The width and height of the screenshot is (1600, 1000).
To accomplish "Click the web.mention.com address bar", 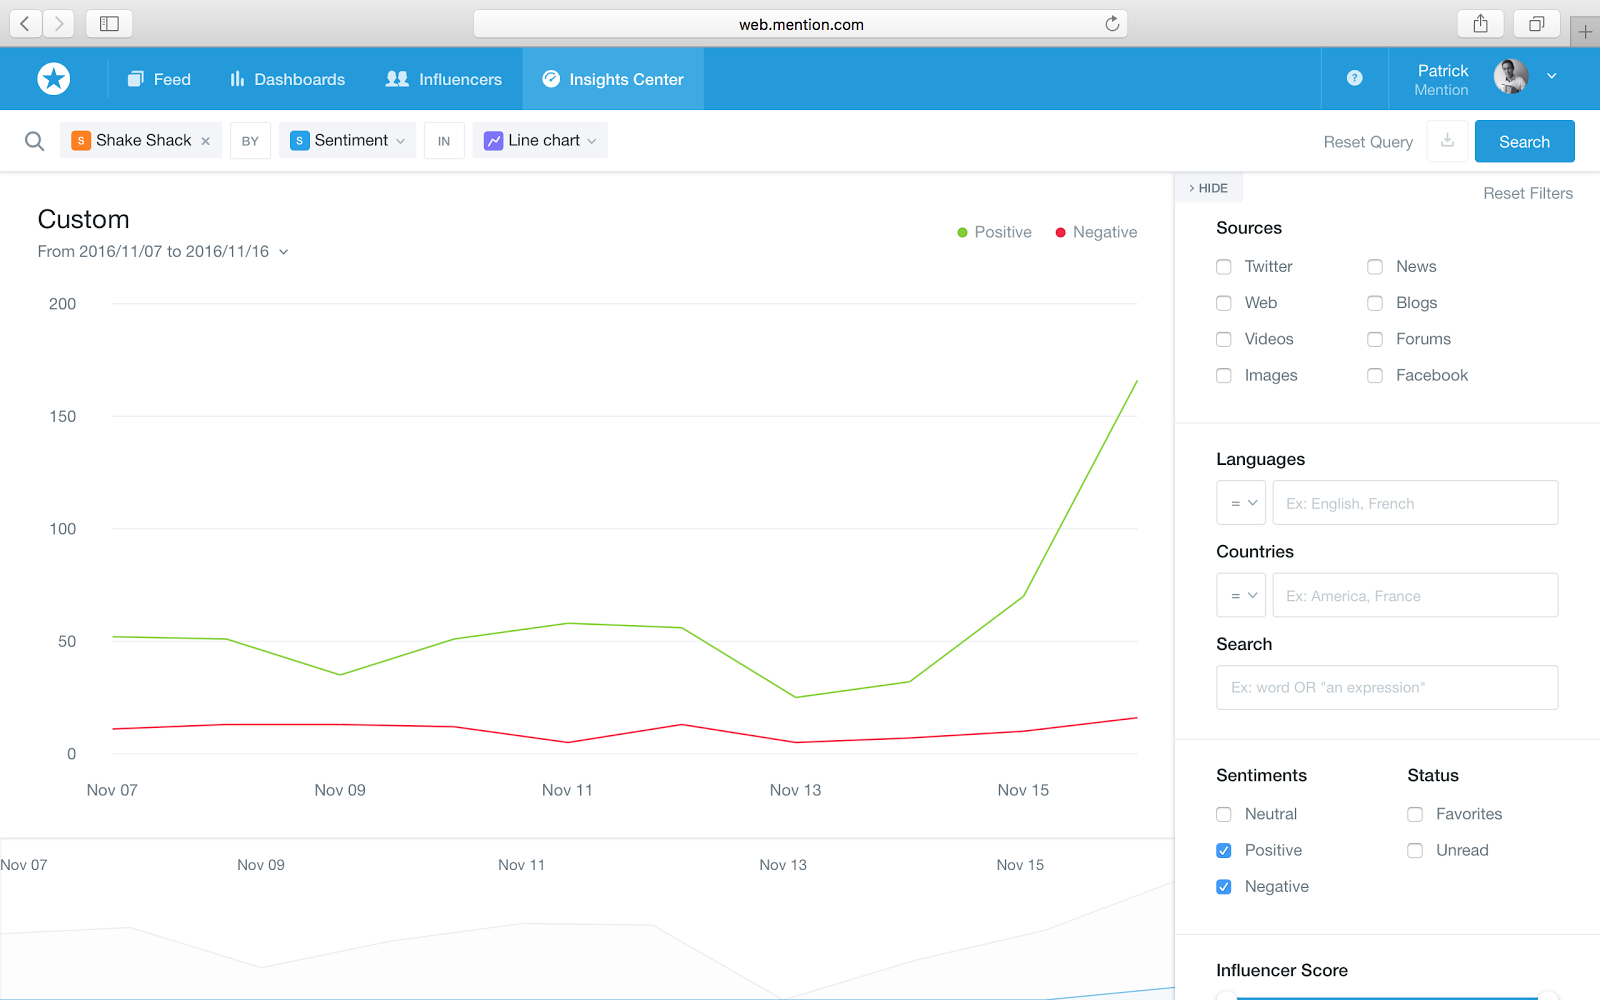I will (x=800, y=24).
